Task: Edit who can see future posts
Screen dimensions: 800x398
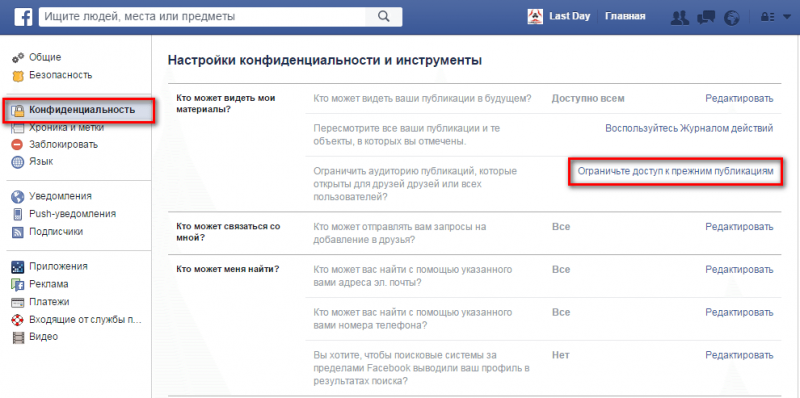Action: 739,98
